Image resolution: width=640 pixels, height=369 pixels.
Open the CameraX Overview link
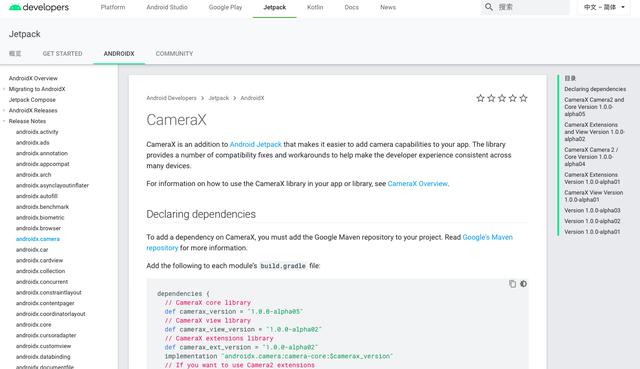tap(418, 184)
